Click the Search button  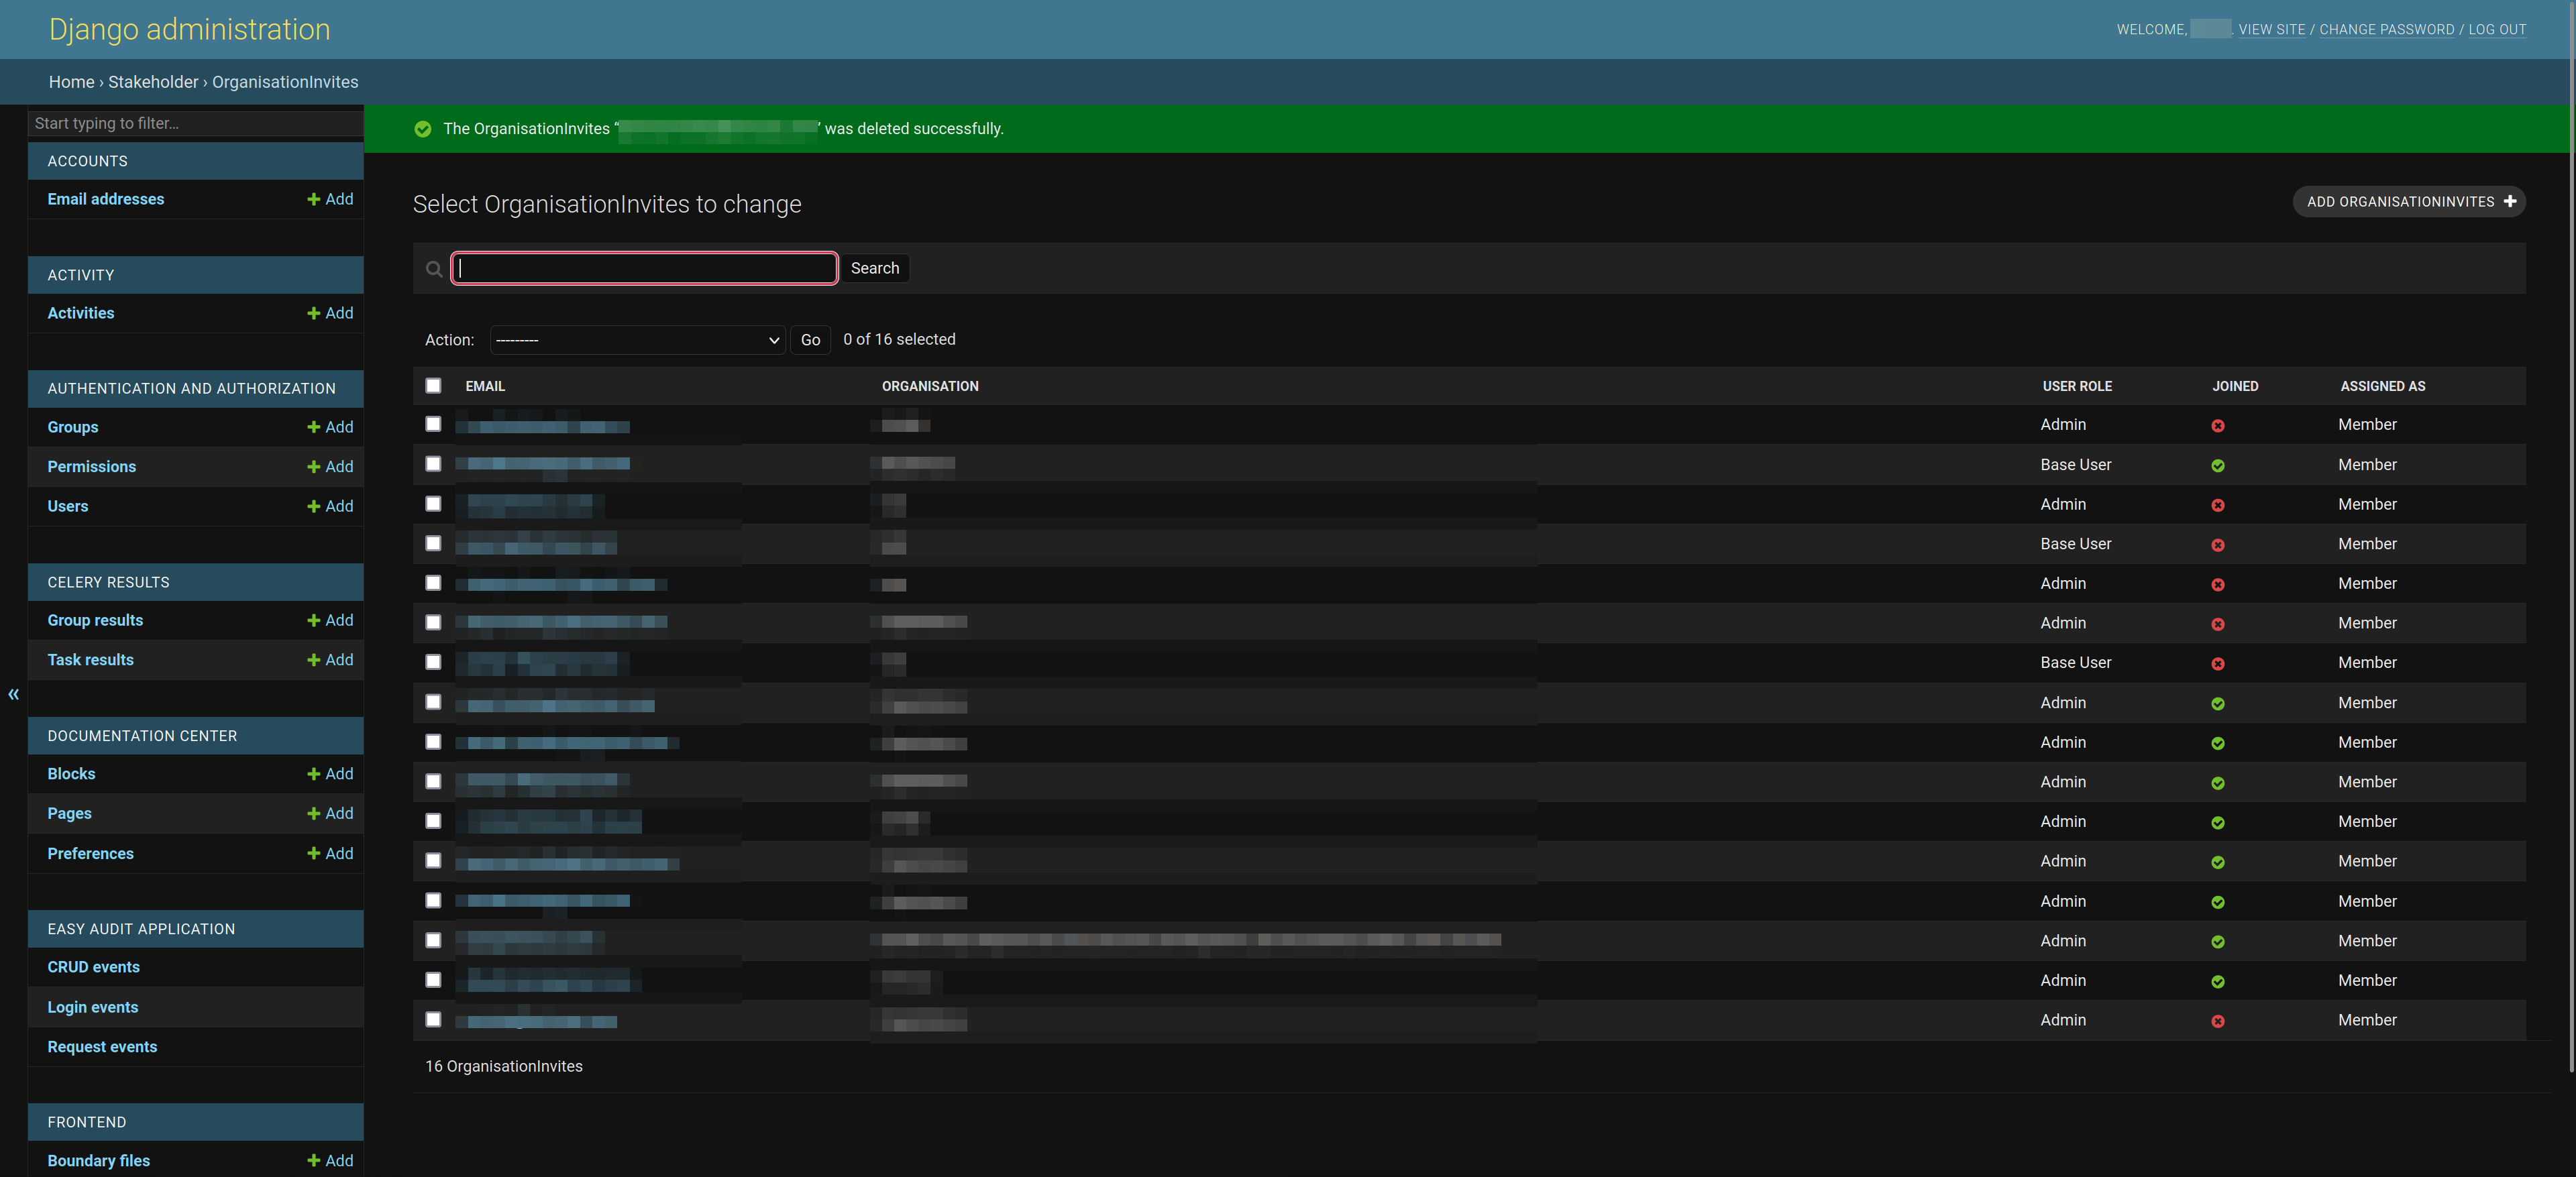pos(875,268)
